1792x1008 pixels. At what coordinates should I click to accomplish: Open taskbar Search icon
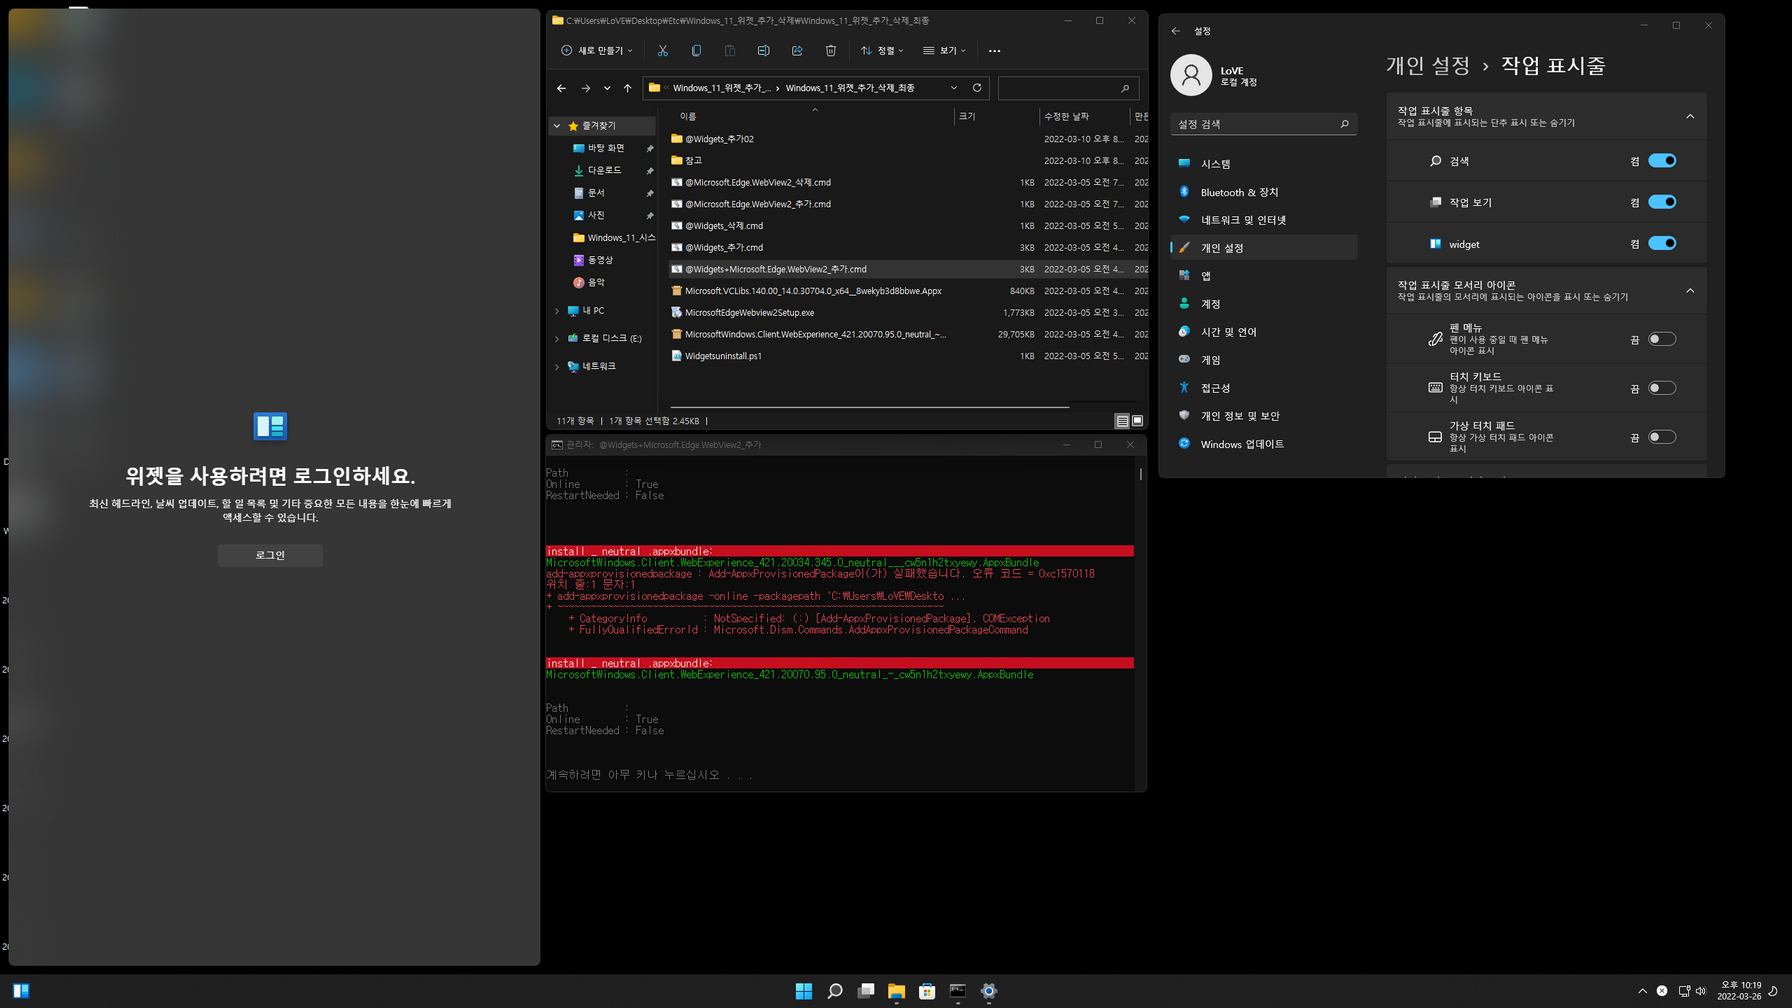click(x=835, y=991)
